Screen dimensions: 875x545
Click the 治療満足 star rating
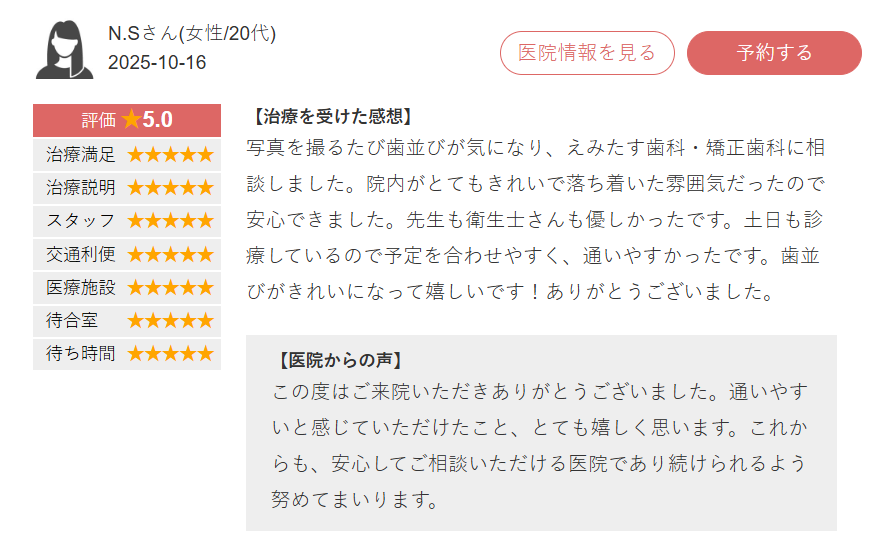click(170, 155)
